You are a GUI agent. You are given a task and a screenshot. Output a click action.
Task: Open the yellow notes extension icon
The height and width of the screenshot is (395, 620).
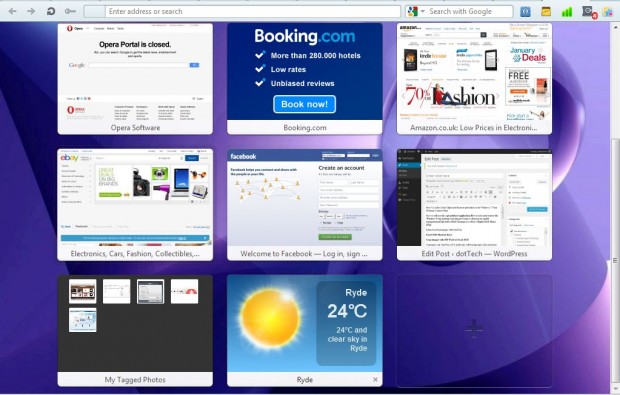pyautogui.click(x=546, y=11)
